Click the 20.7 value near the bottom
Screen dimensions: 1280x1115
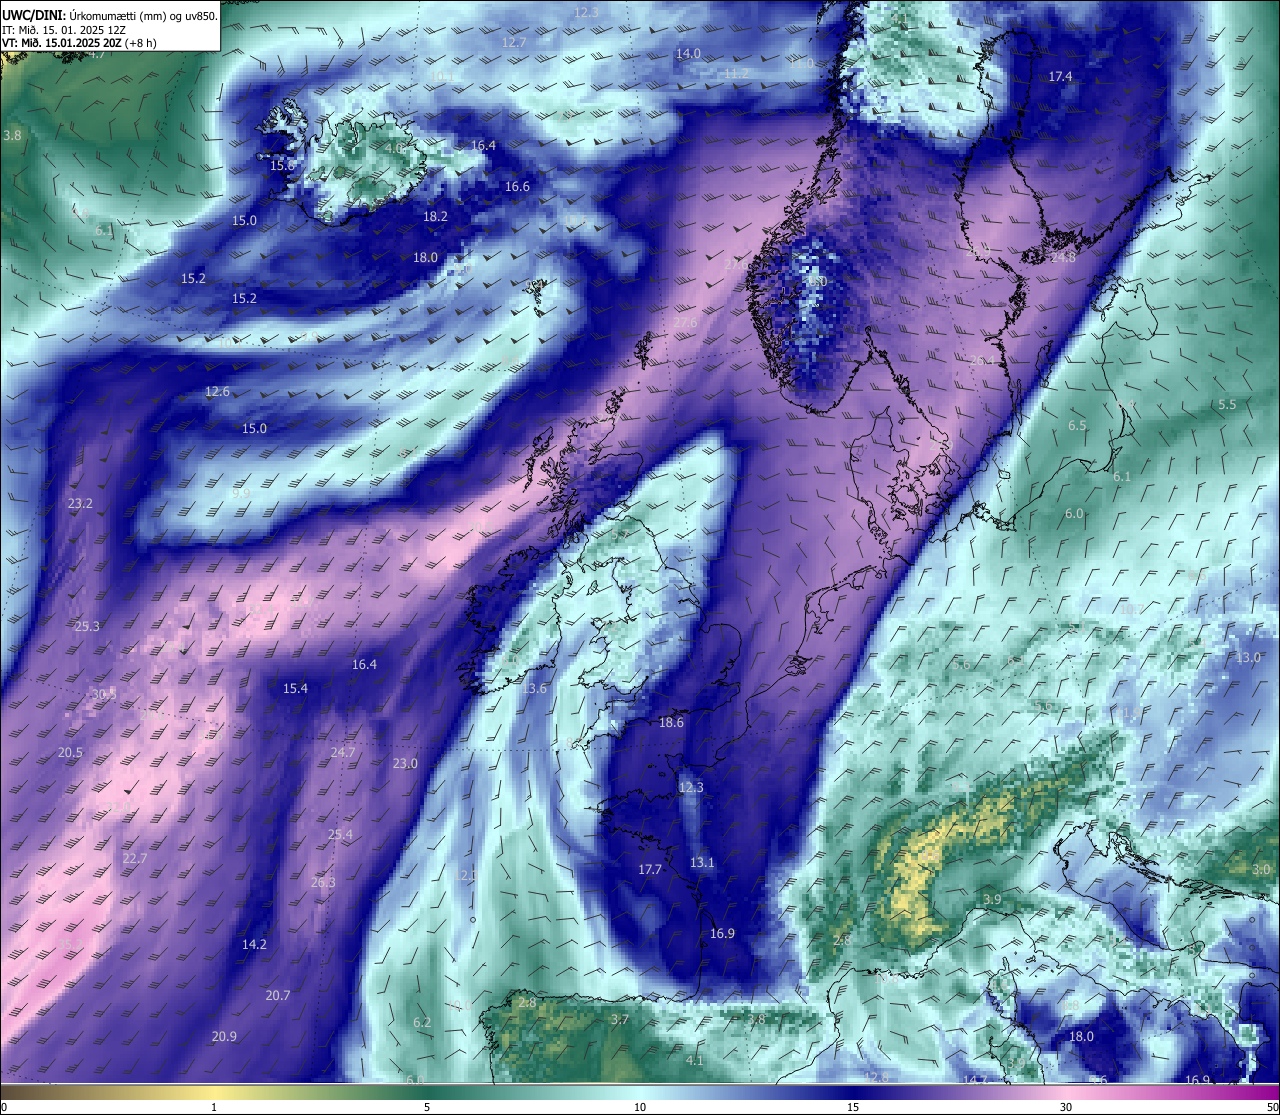278,996
